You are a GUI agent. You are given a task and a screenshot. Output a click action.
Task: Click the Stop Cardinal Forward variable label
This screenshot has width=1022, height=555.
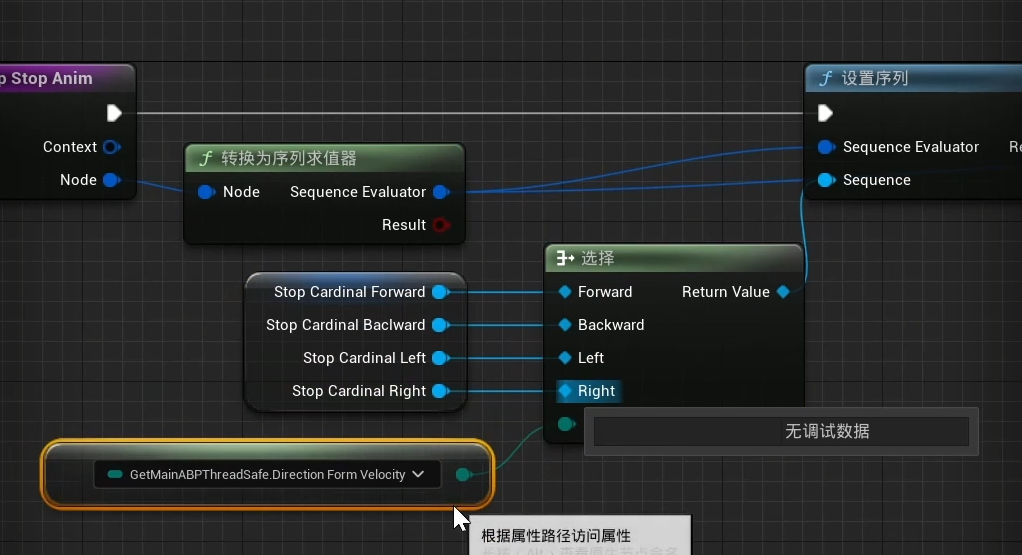tap(349, 292)
